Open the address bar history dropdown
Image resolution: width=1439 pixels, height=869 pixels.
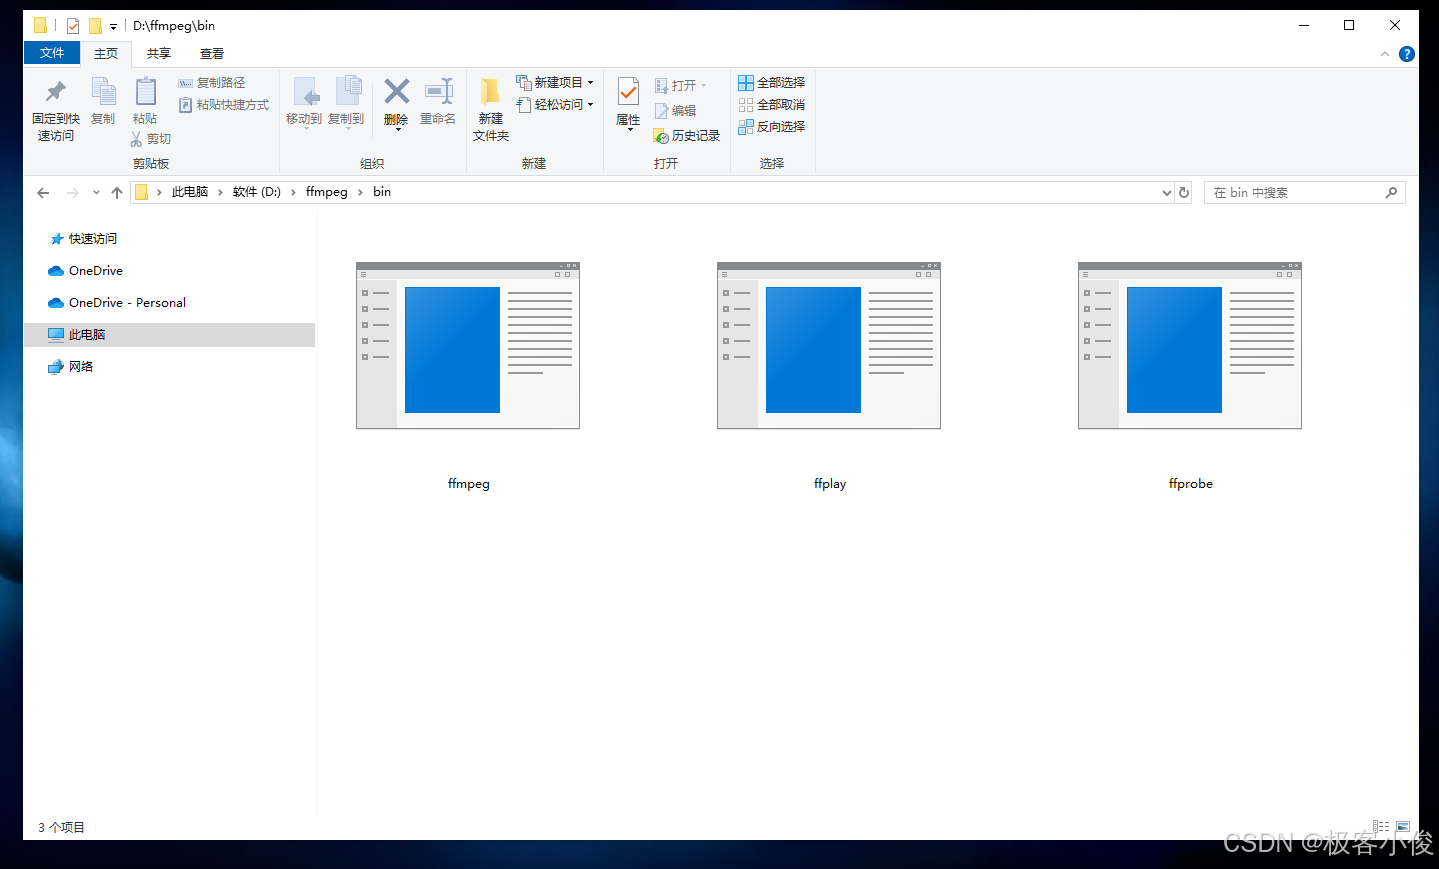(x=1166, y=193)
